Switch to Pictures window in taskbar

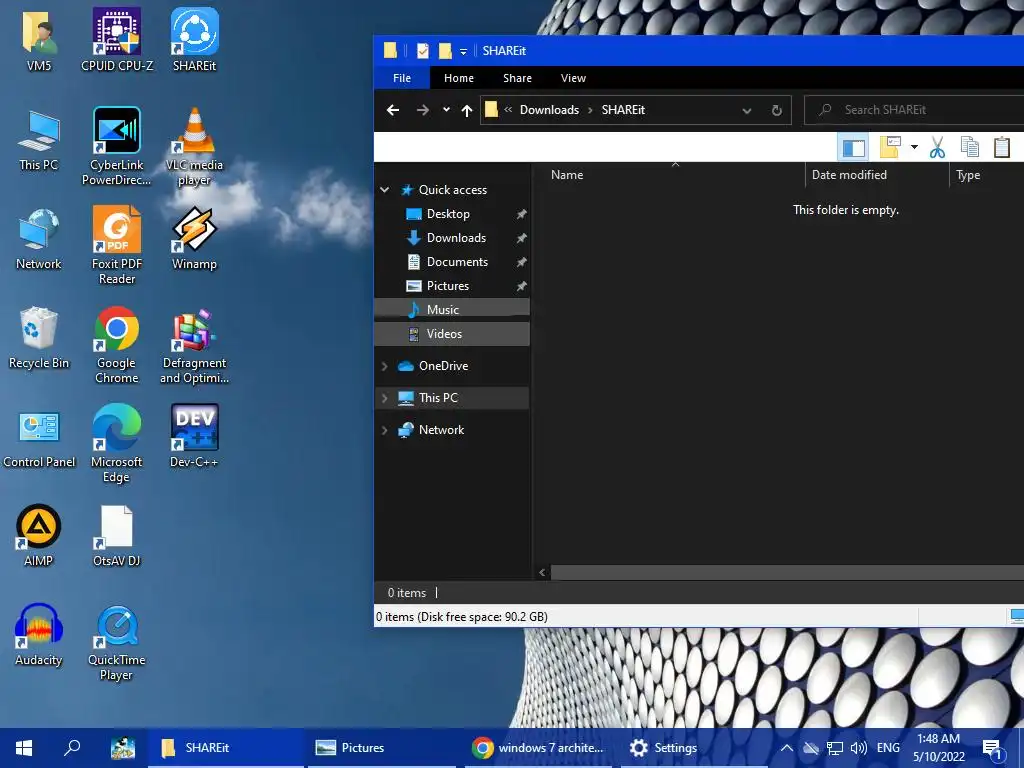pyautogui.click(x=380, y=748)
